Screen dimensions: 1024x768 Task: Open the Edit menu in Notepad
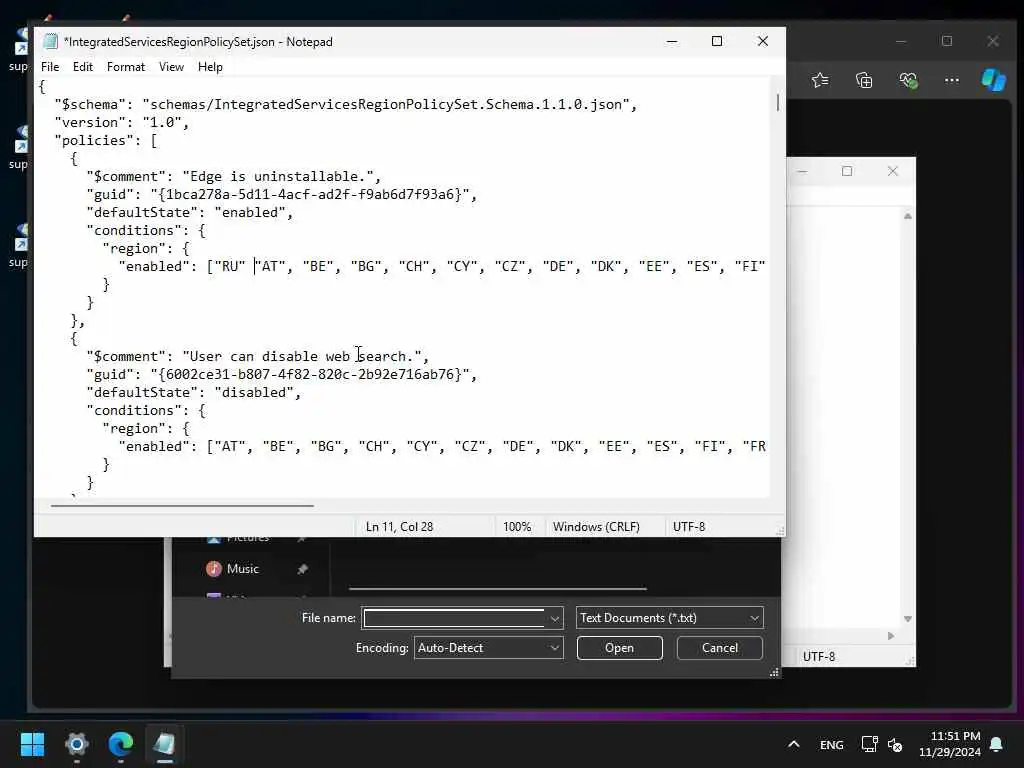(82, 67)
